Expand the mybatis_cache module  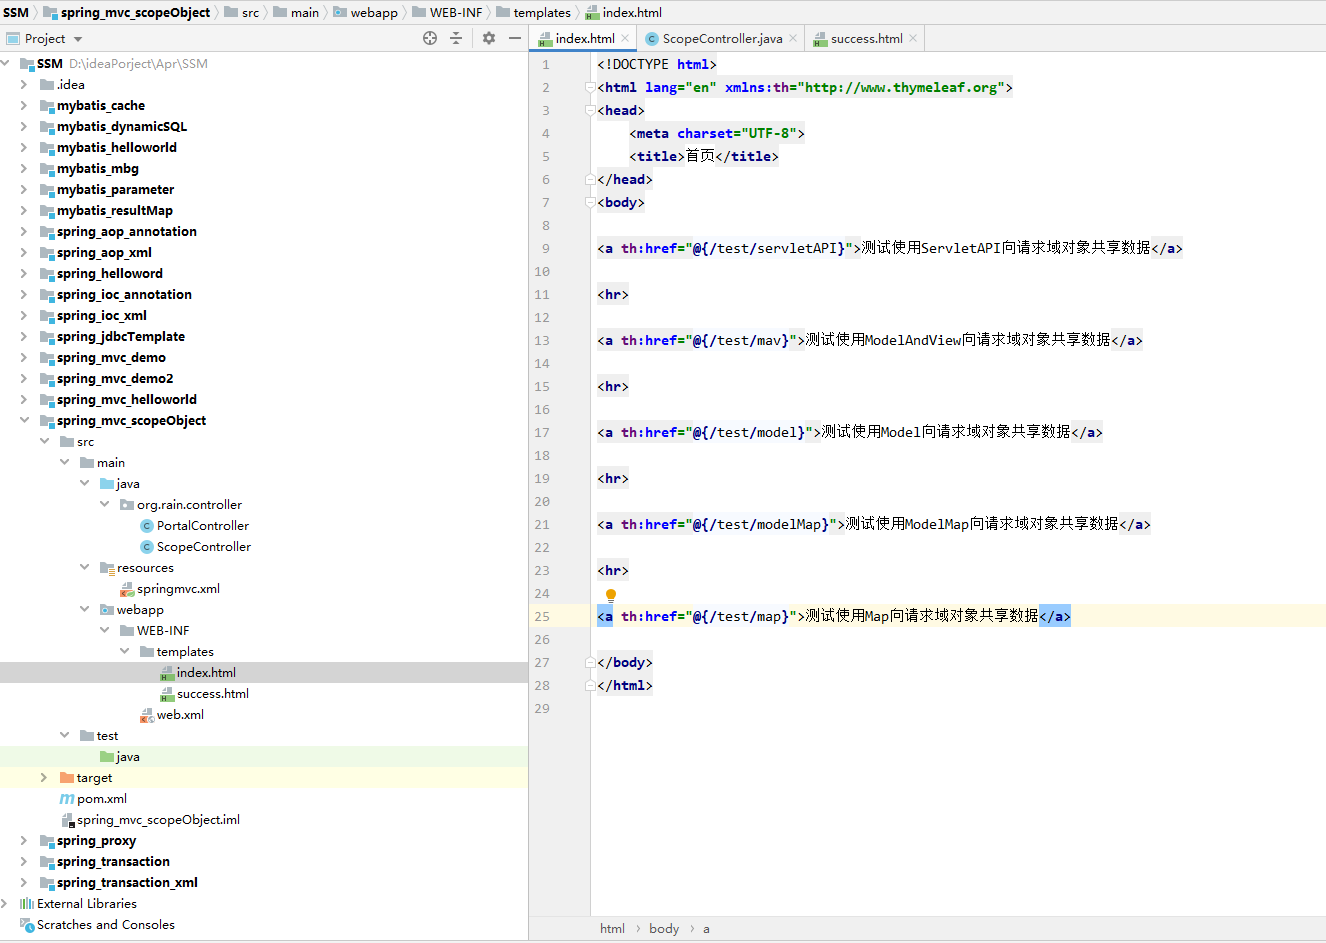24,106
